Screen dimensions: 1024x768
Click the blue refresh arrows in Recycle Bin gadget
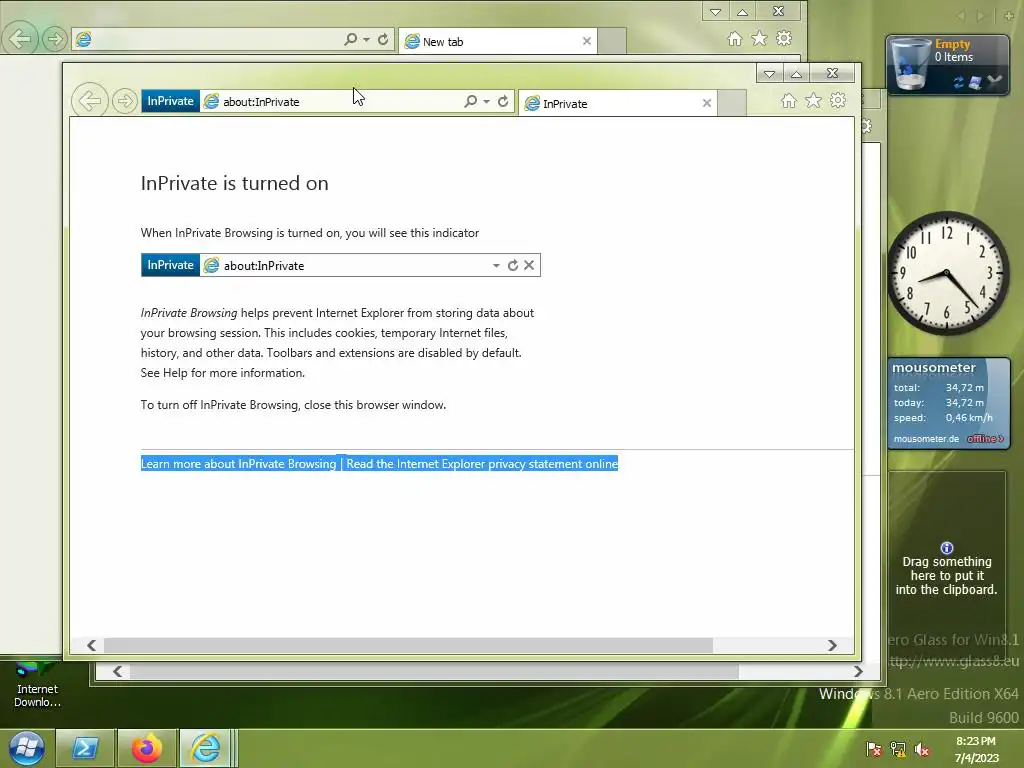click(x=958, y=82)
